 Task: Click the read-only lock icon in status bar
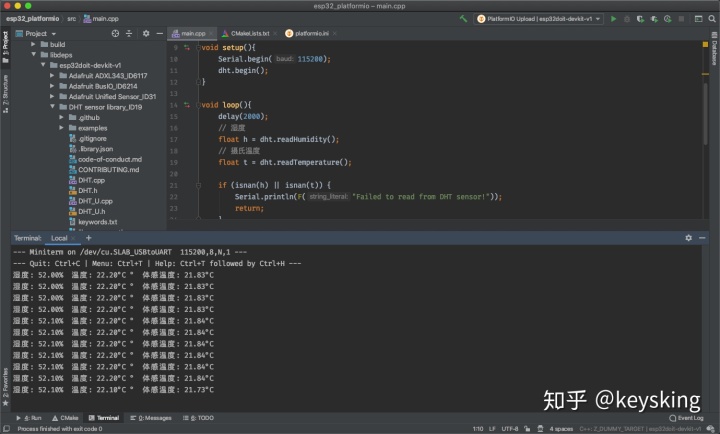(x=527, y=428)
